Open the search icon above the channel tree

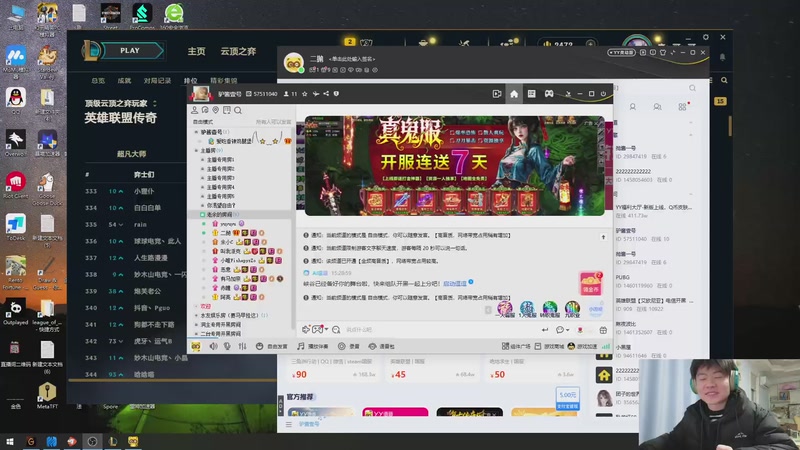[x=238, y=110]
